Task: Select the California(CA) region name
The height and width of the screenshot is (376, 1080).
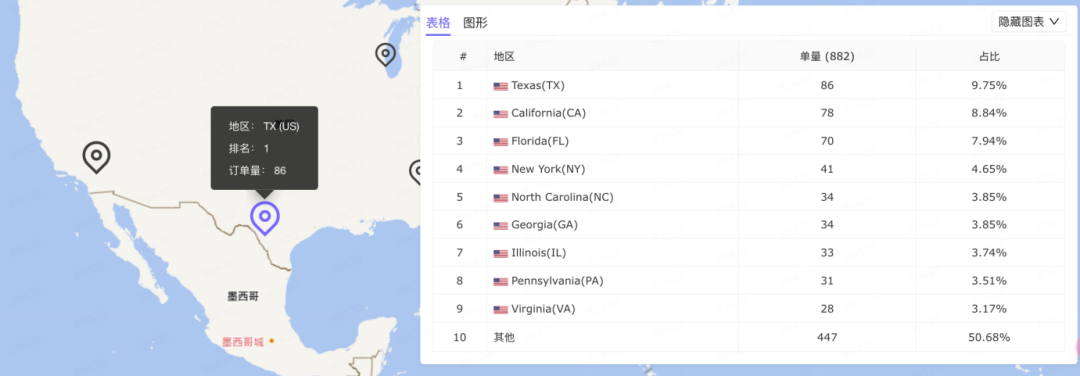Action: (548, 113)
